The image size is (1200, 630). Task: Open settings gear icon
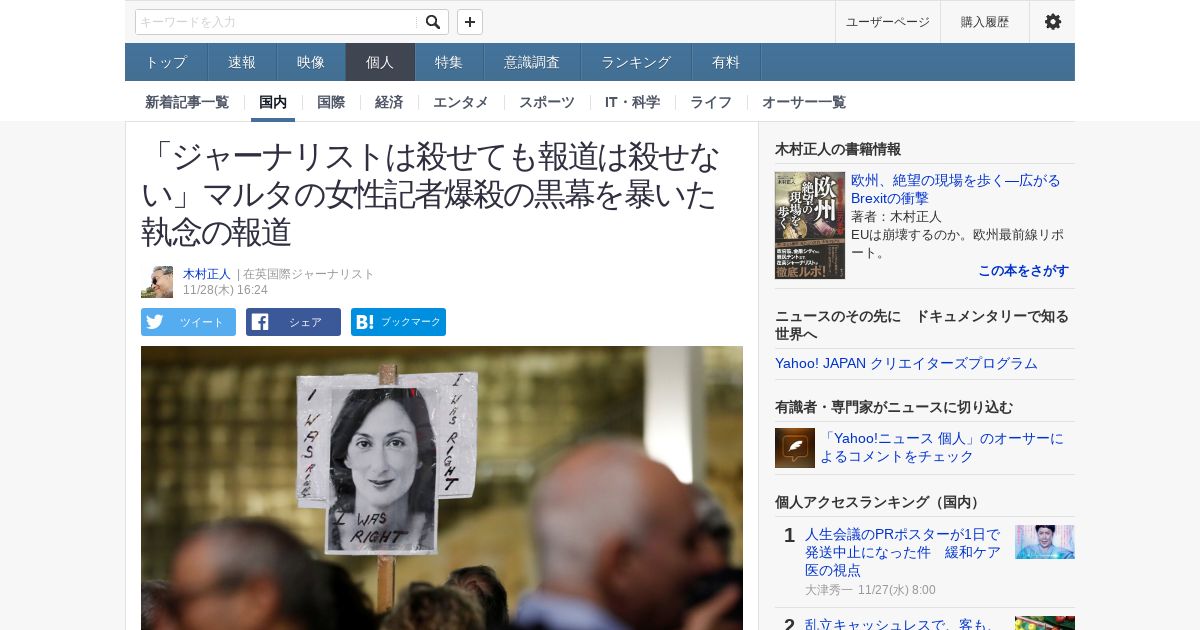[x=1053, y=22]
